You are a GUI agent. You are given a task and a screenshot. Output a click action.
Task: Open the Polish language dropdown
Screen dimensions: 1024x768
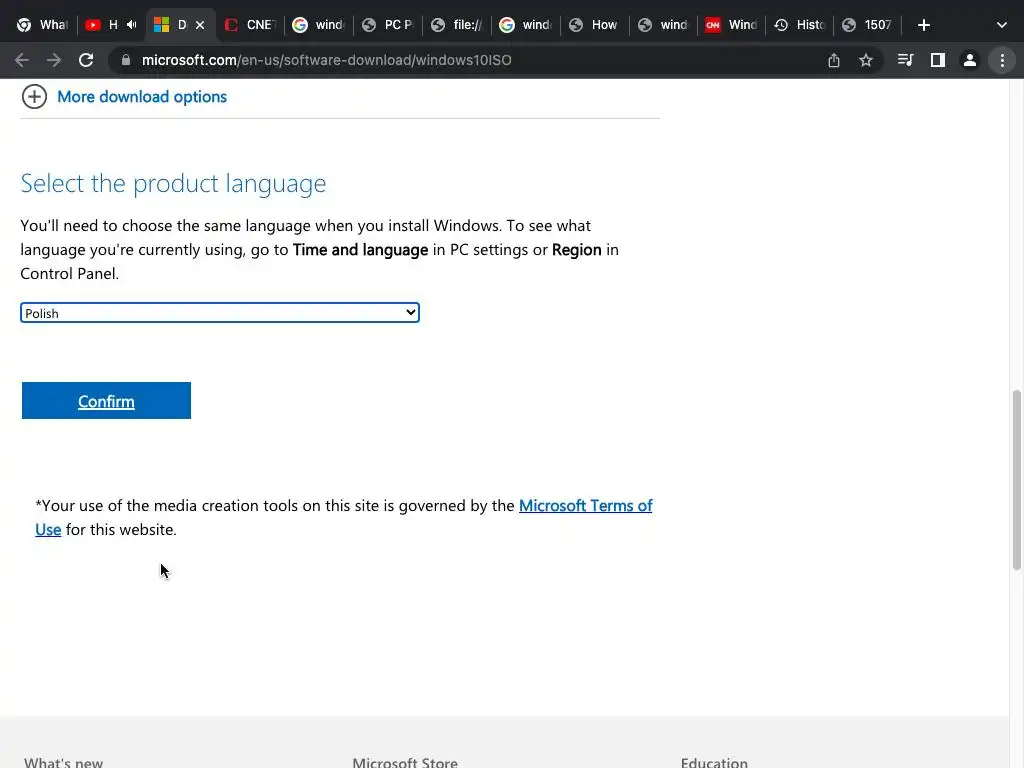point(219,313)
